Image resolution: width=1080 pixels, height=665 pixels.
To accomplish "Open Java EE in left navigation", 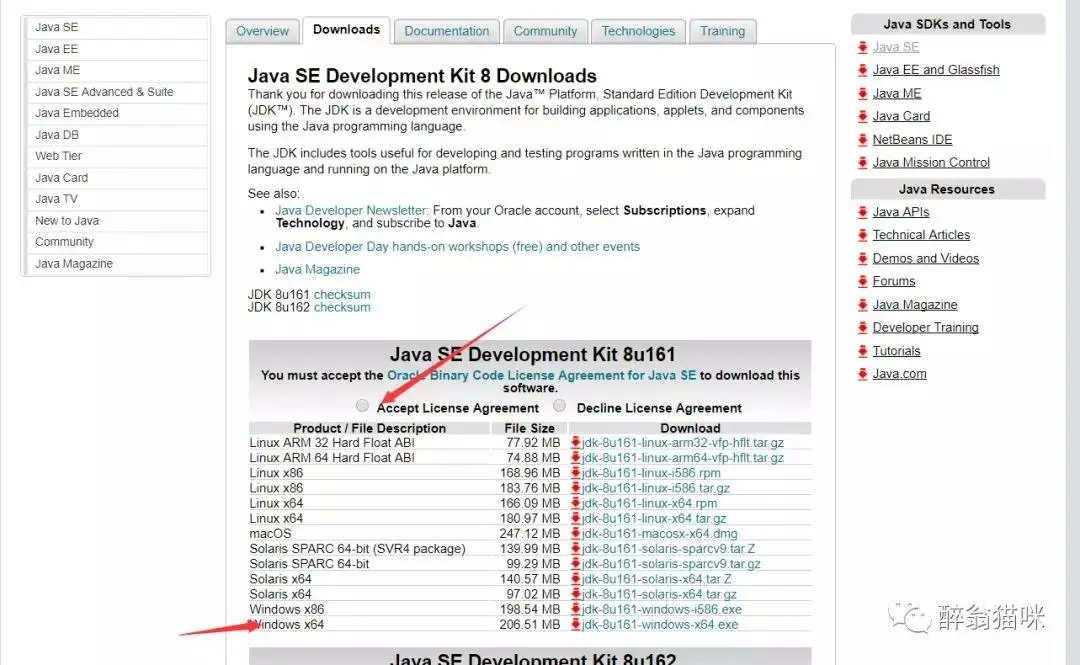I will [x=117, y=49].
